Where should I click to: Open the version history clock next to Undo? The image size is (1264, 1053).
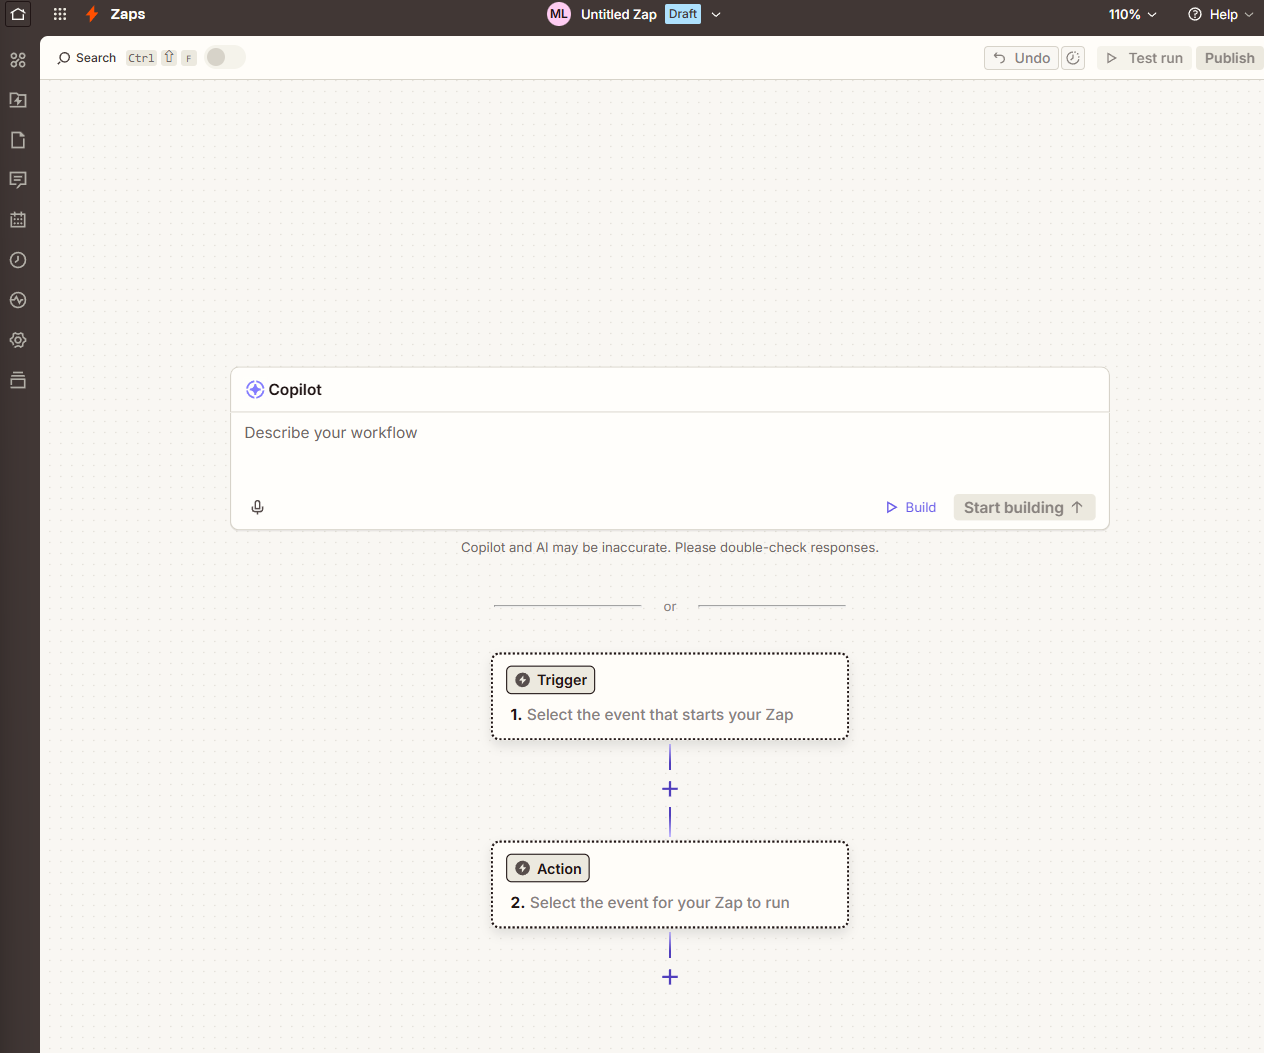click(1073, 58)
